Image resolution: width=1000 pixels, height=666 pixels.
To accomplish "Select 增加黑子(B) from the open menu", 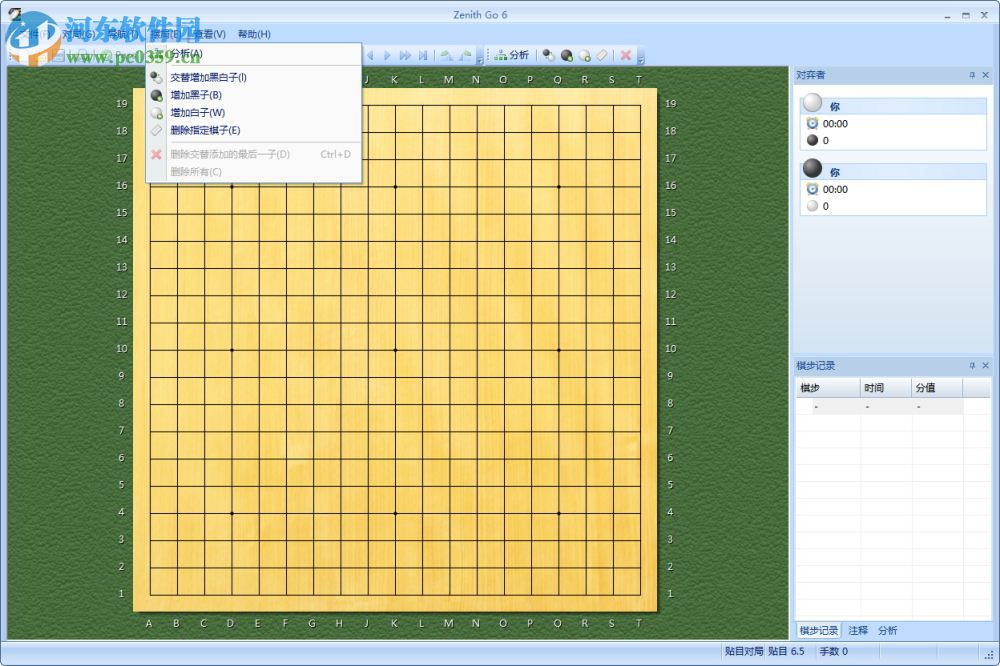I will [196, 95].
